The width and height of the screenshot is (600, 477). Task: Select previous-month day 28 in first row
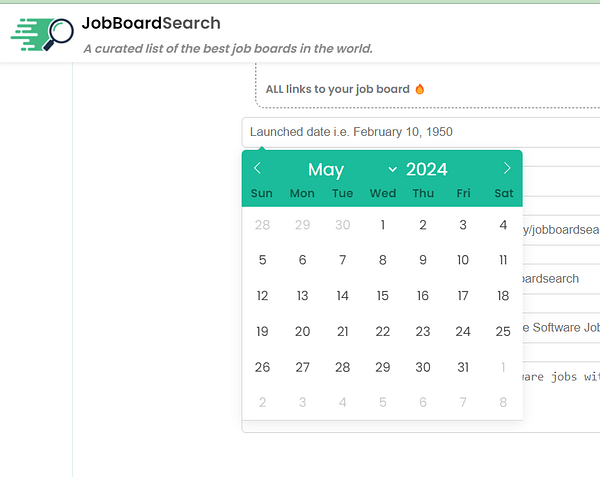point(262,225)
